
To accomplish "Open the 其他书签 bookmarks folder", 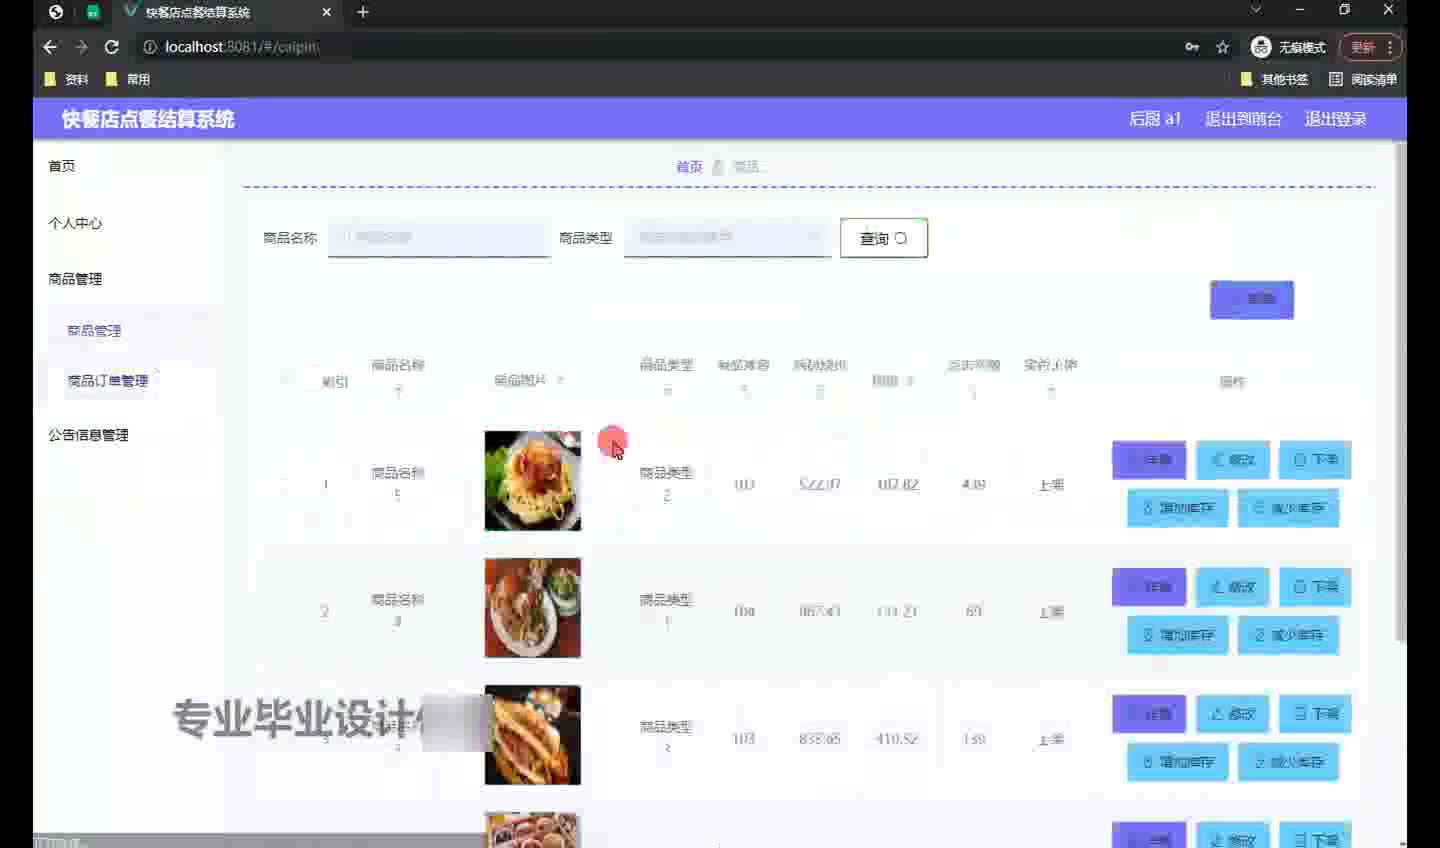I will coord(1274,79).
